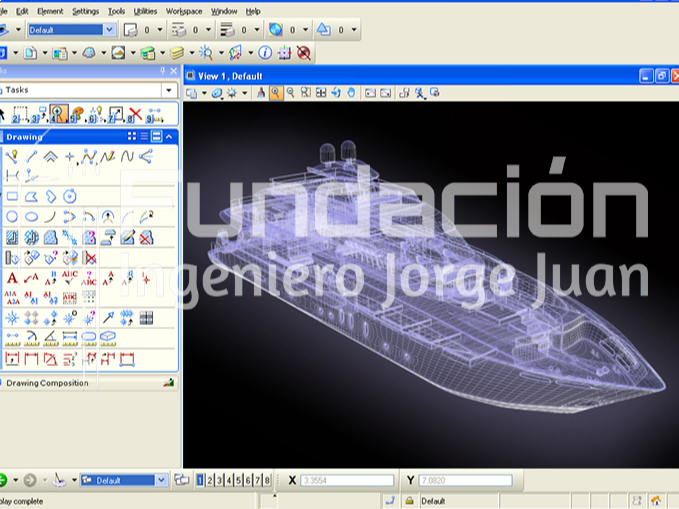Image resolution: width=679 pixels, height=509 pixels.
Task: Toggle view 4 window button
Action: 229,480
